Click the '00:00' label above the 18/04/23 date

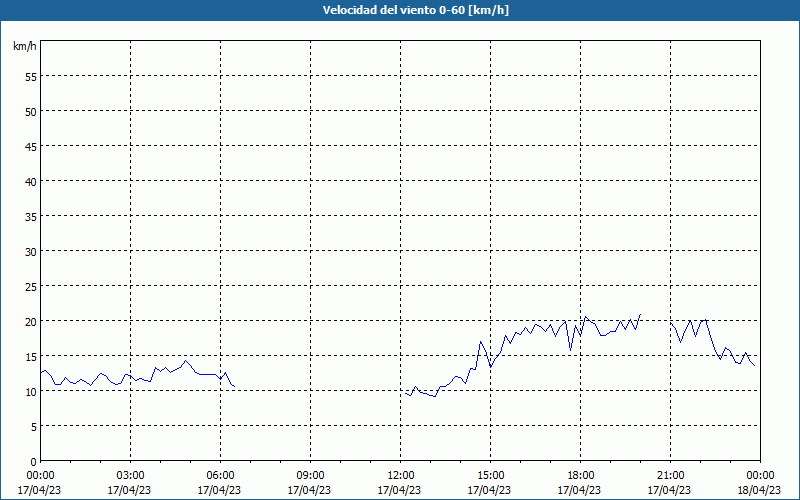tap(760, 476)
